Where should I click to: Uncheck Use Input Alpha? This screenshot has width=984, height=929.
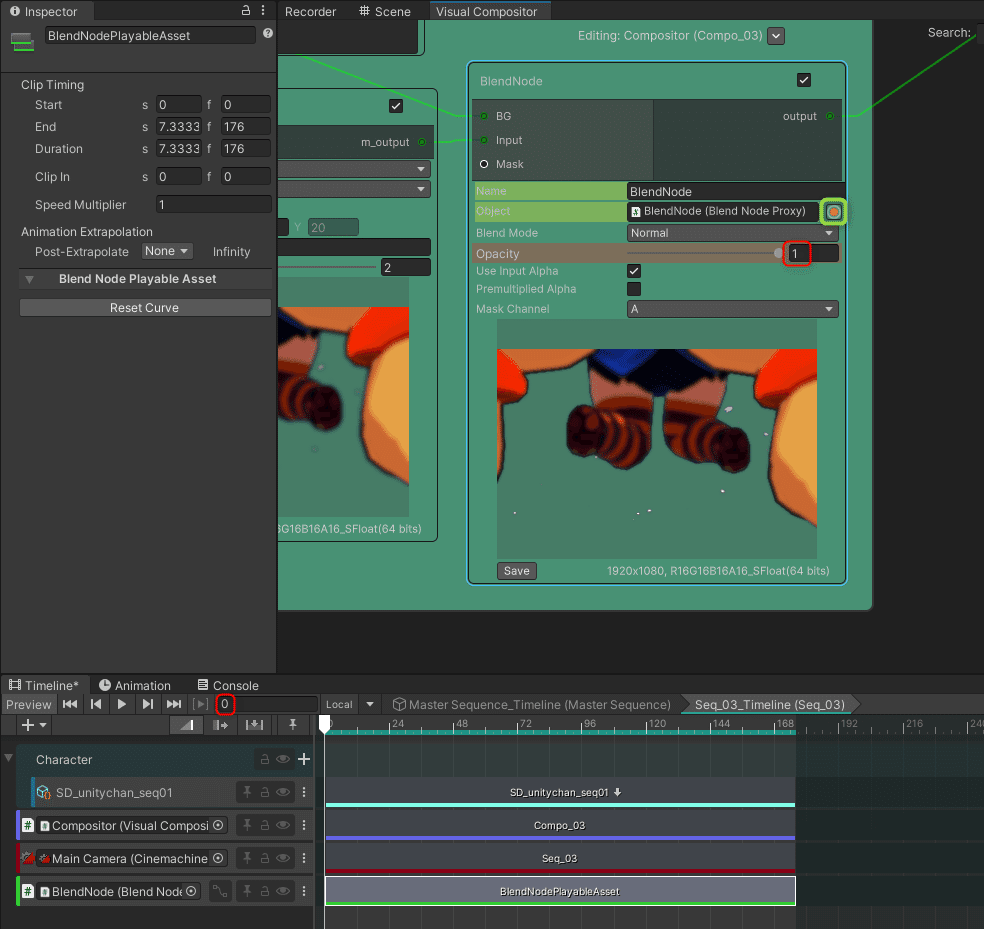[x=634, y=271]
